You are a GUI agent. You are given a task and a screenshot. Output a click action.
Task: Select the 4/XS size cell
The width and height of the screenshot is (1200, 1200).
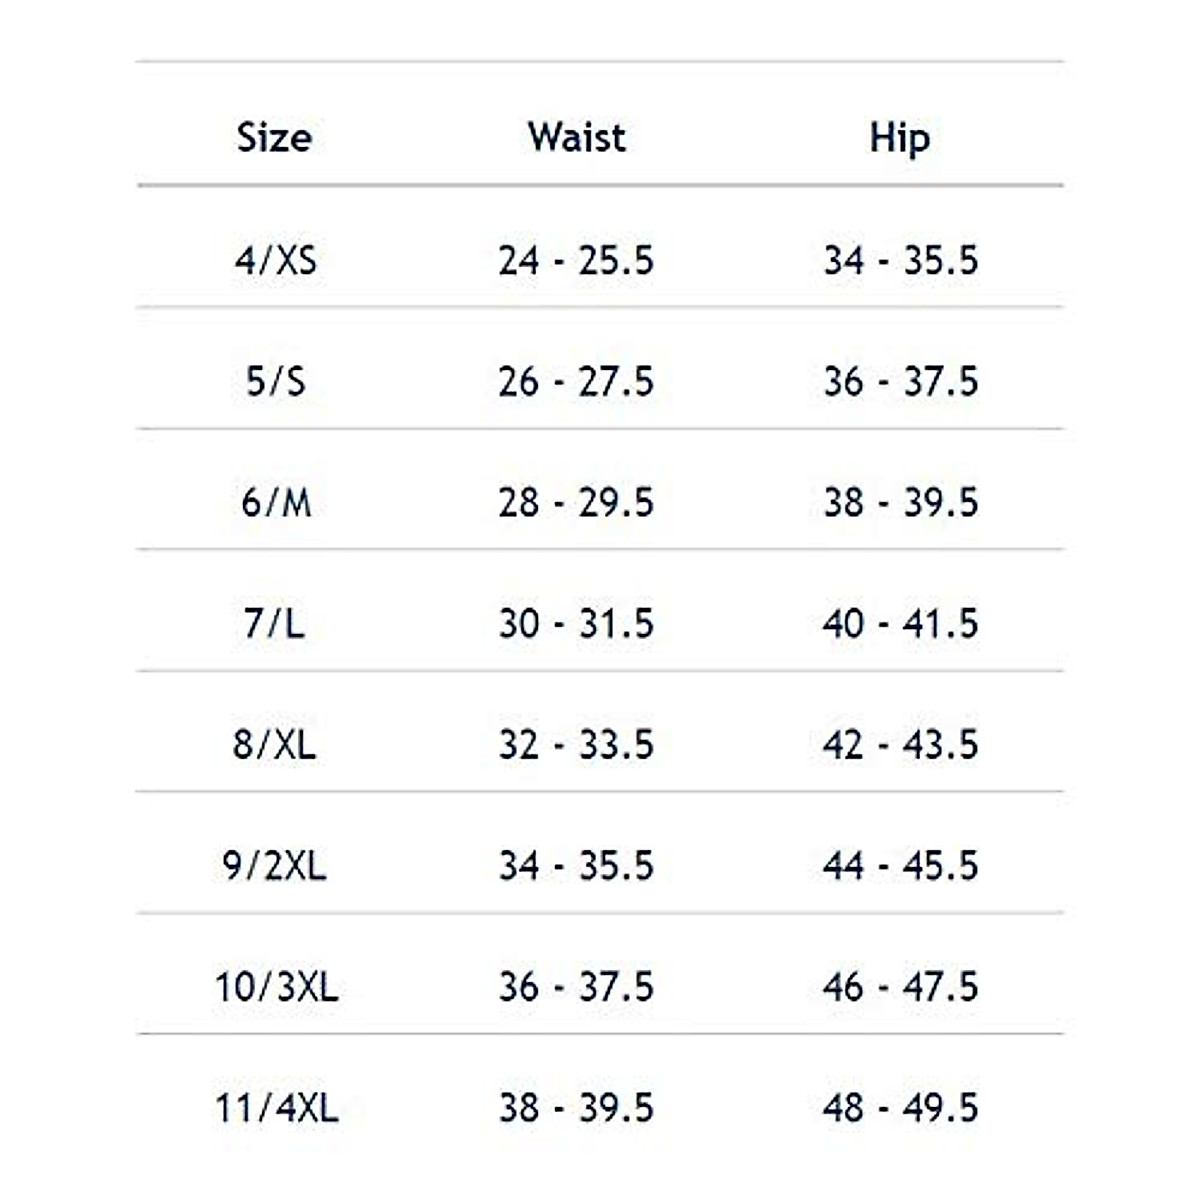click(x=275, y=260)
